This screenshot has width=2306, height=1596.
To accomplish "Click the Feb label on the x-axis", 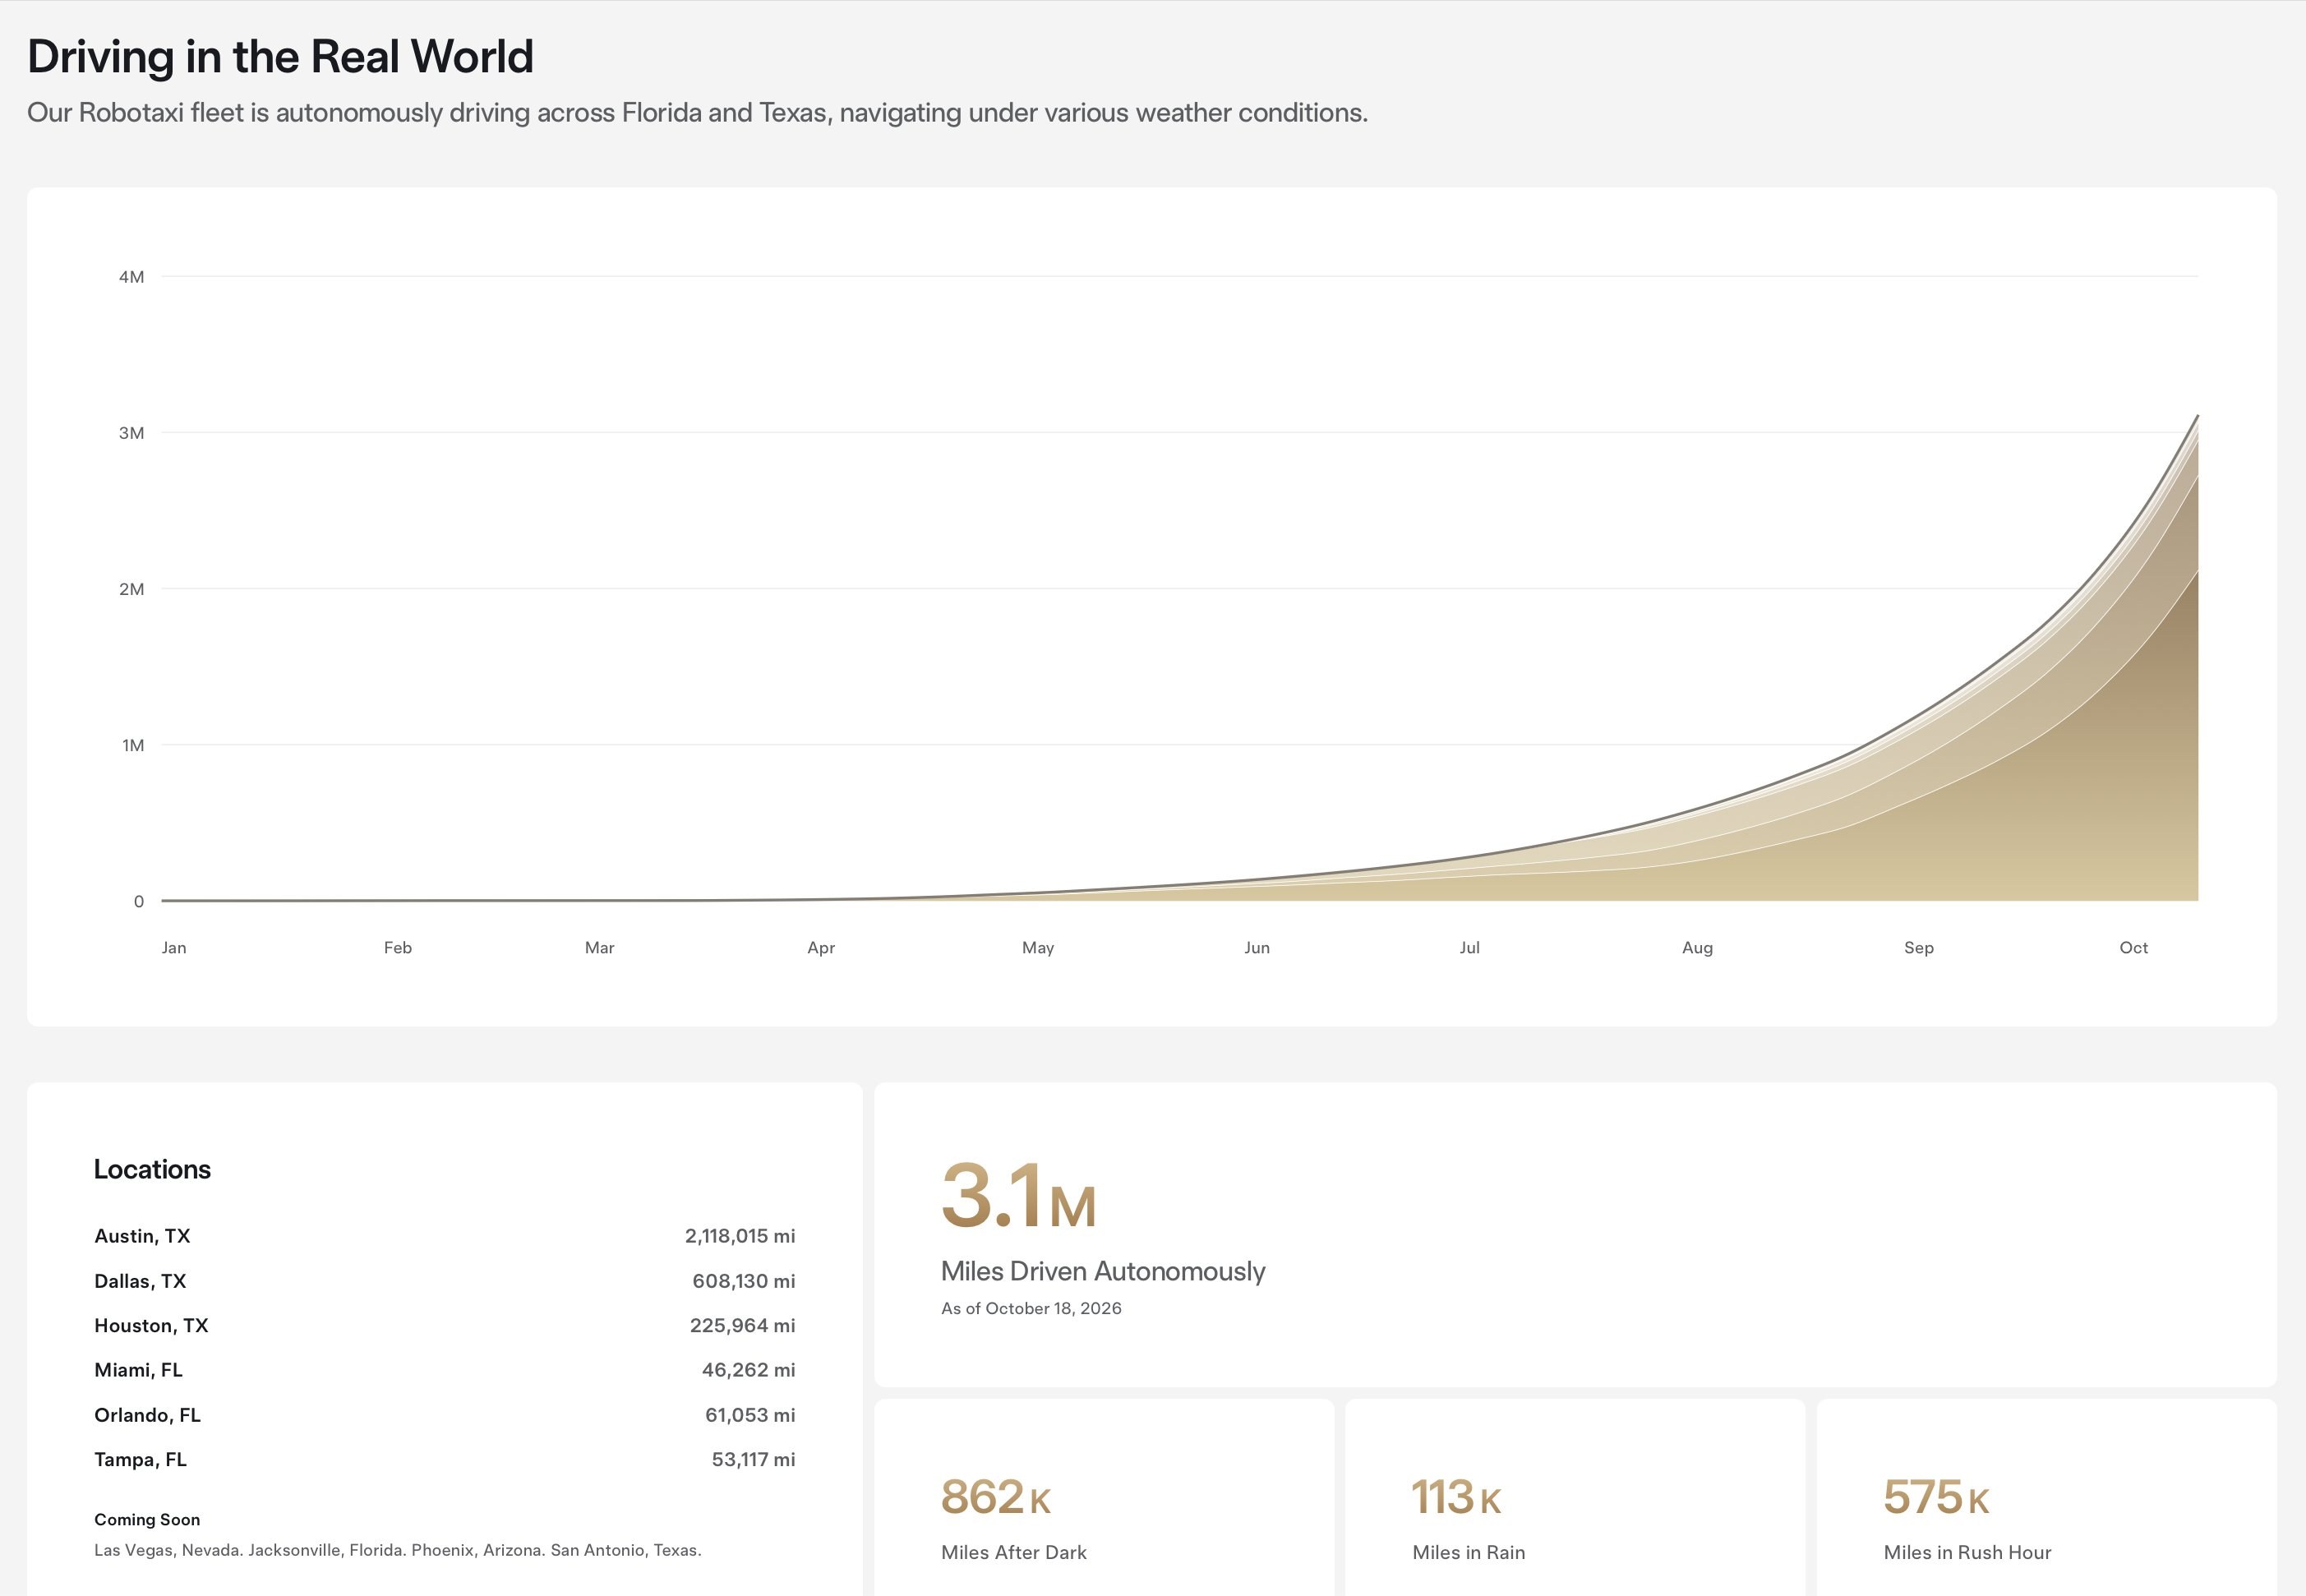I will [x=398, y=947].
